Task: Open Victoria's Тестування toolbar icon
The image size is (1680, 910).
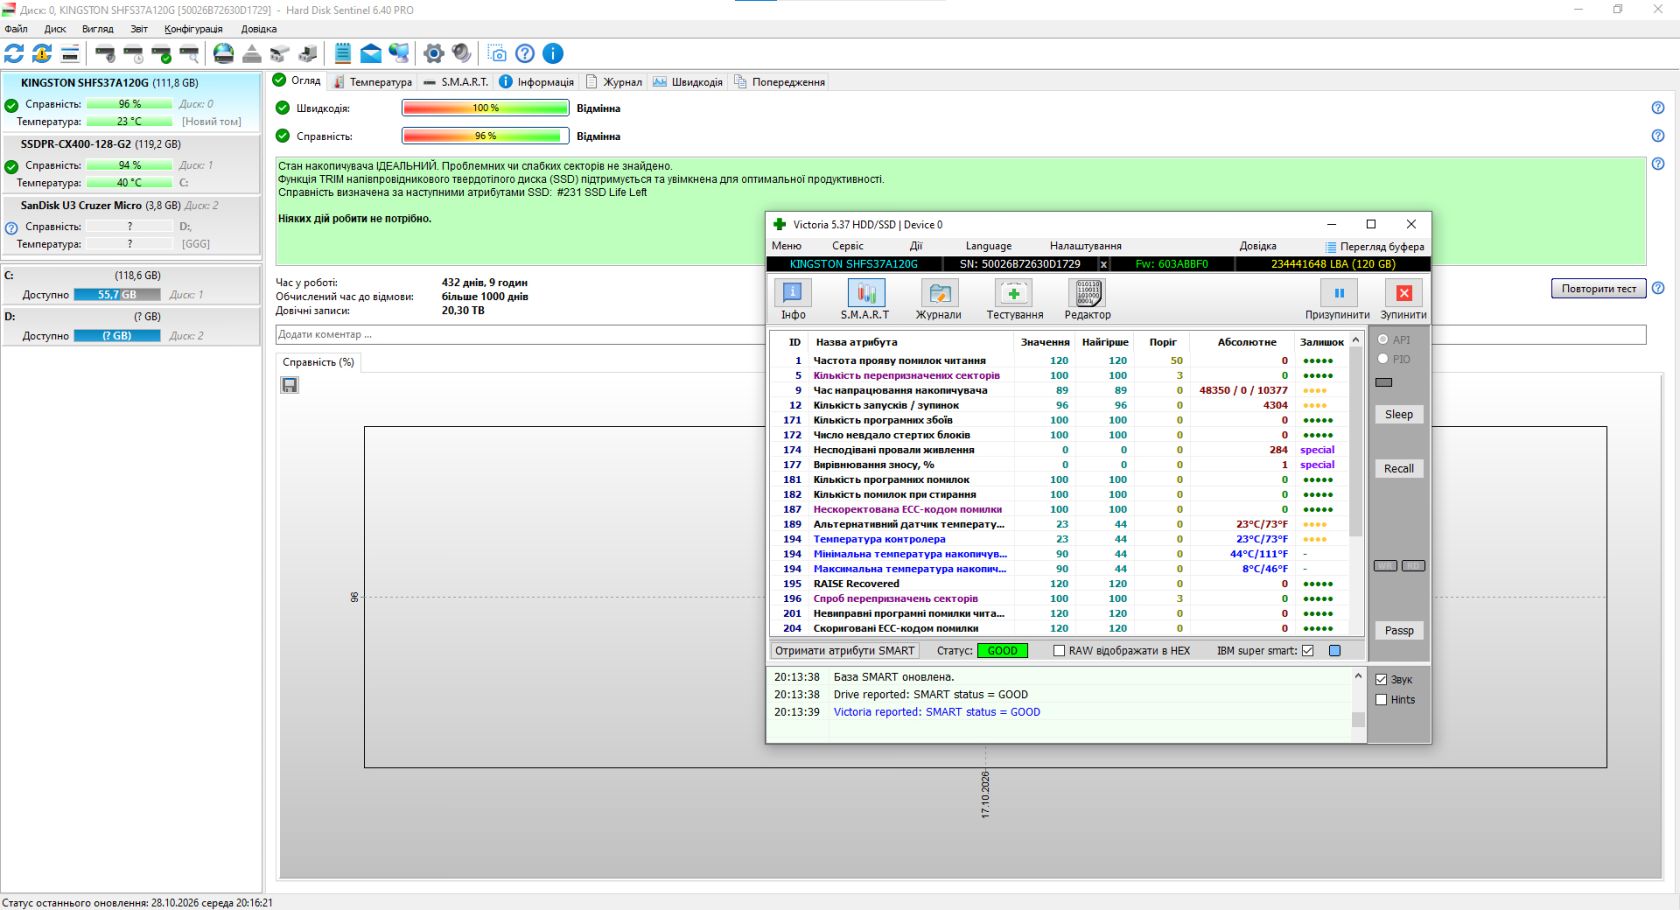Action: click(1014, 292)
